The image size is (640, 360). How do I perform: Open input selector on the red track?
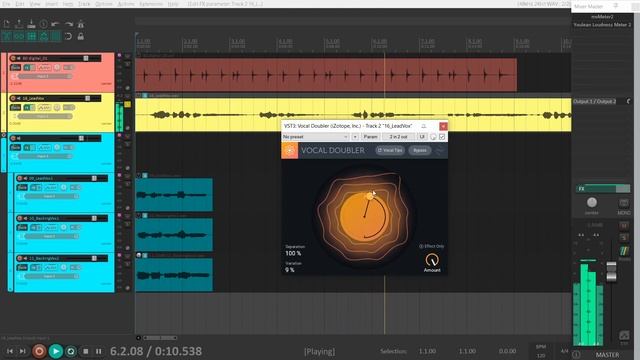[44, 76]
